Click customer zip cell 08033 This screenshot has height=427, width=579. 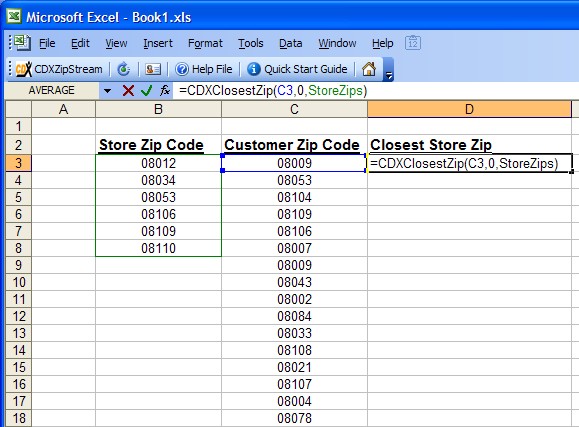294,333
